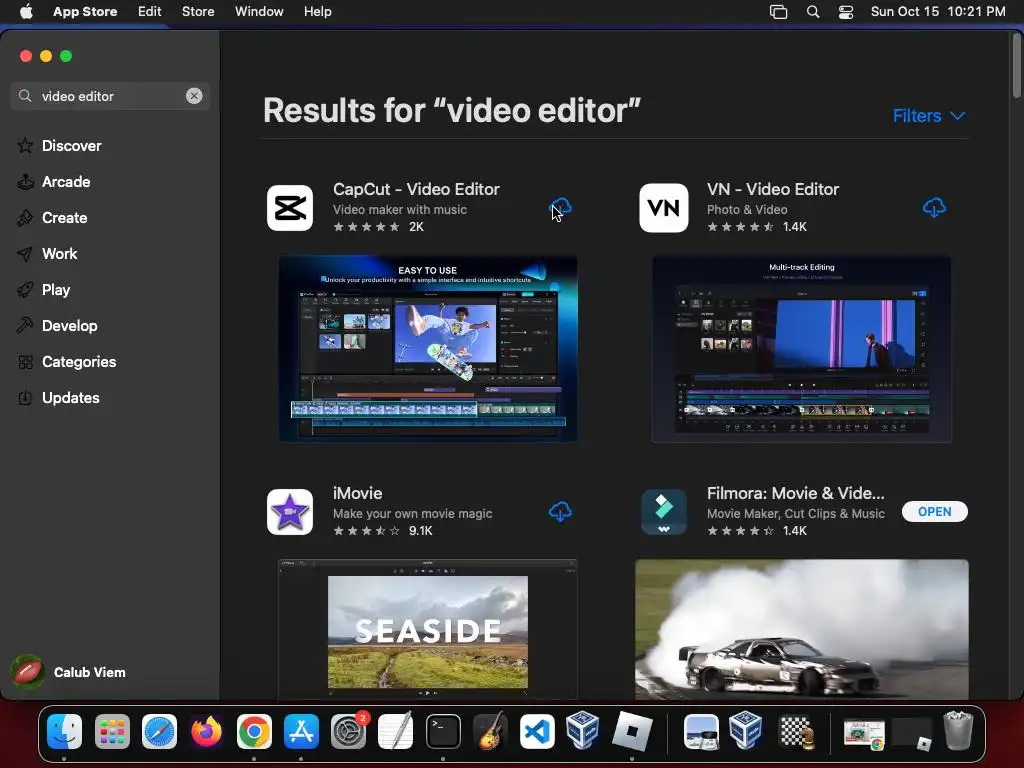Open the Filmora app with the OPEN button
This screenshot has height=768, width=1024.
(x=935, y=511)
